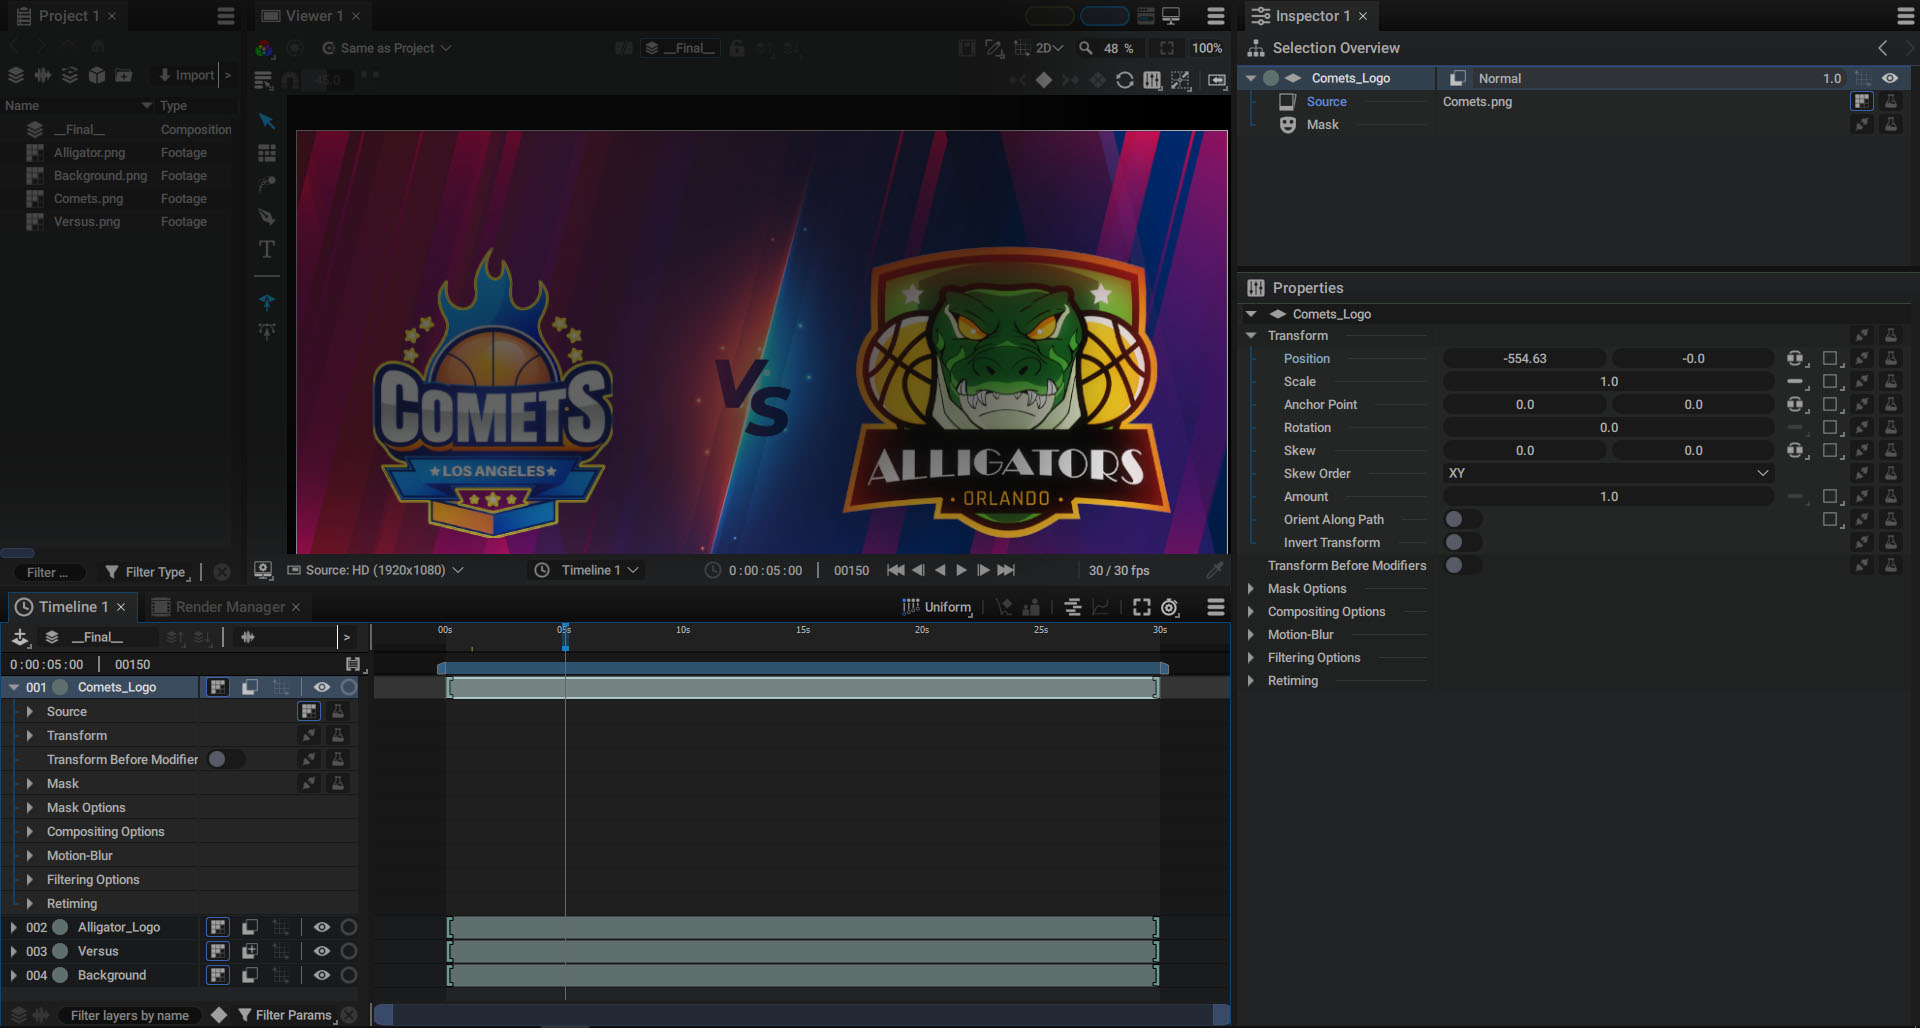Check the Position keyframe checkbox
This screenshot has height=1028, width=1920.
[x=1830, y=358]
